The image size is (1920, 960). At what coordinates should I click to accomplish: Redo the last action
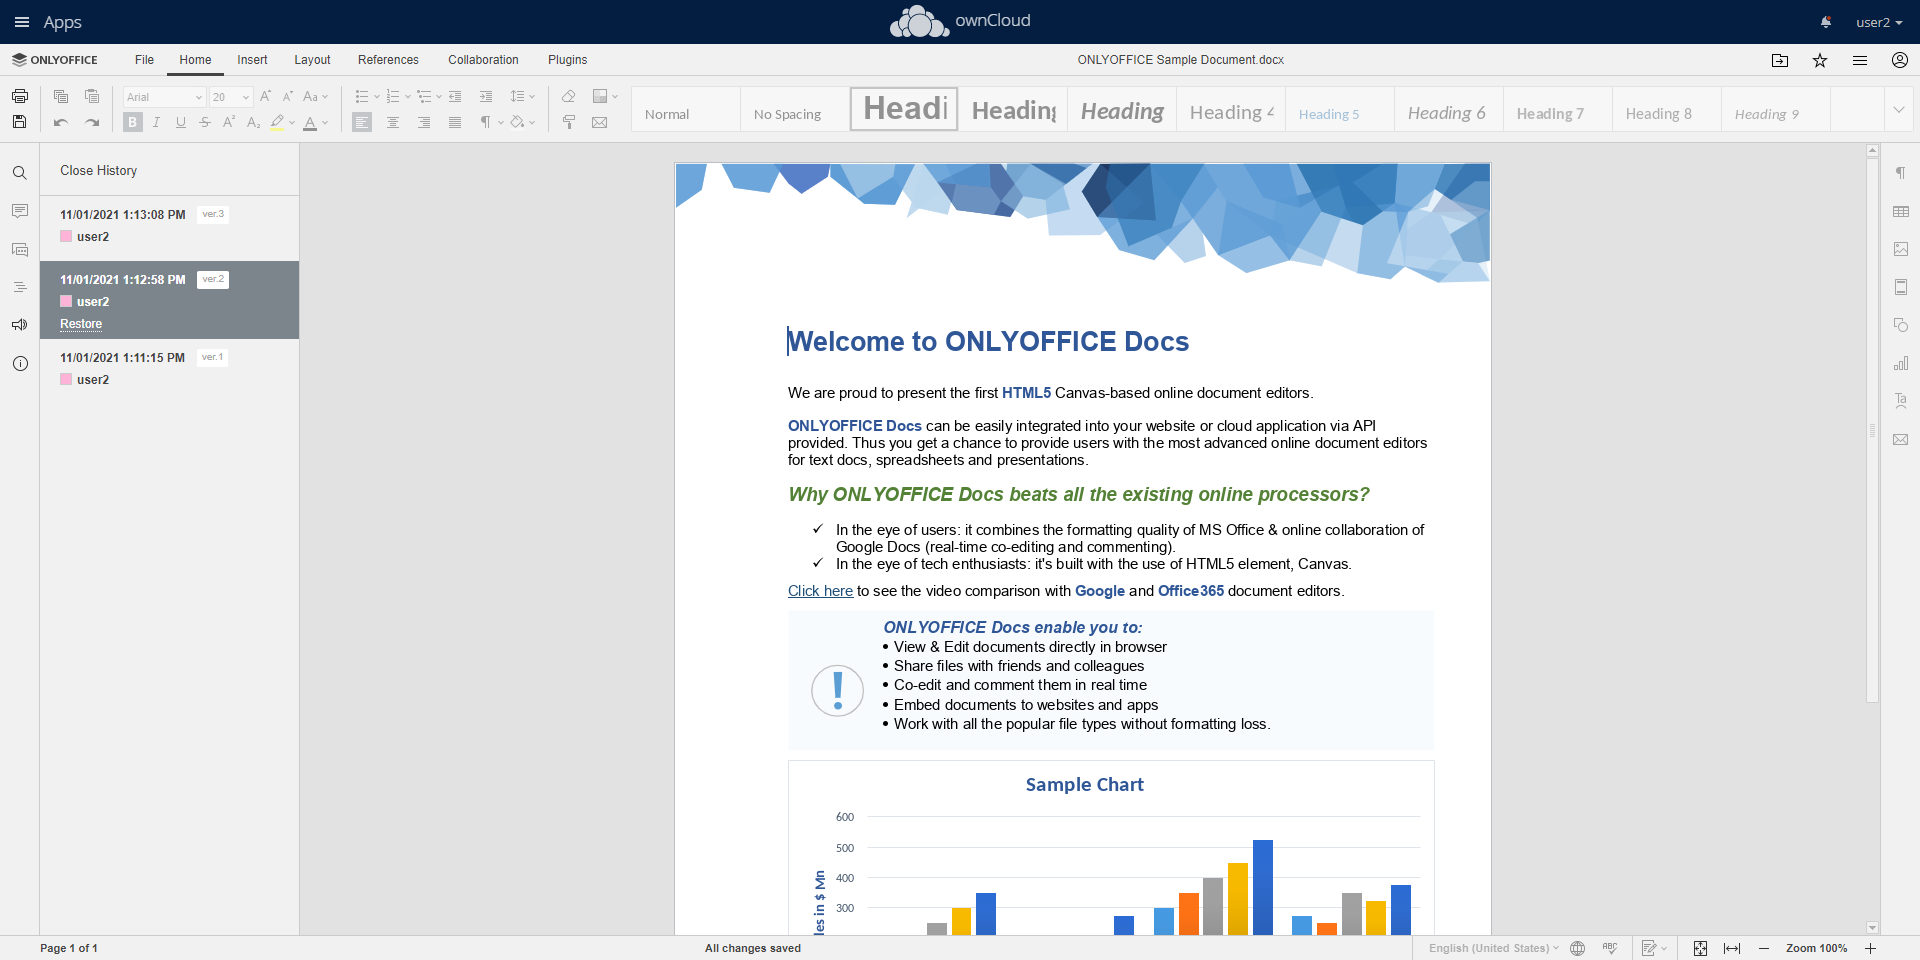(92, 122)
